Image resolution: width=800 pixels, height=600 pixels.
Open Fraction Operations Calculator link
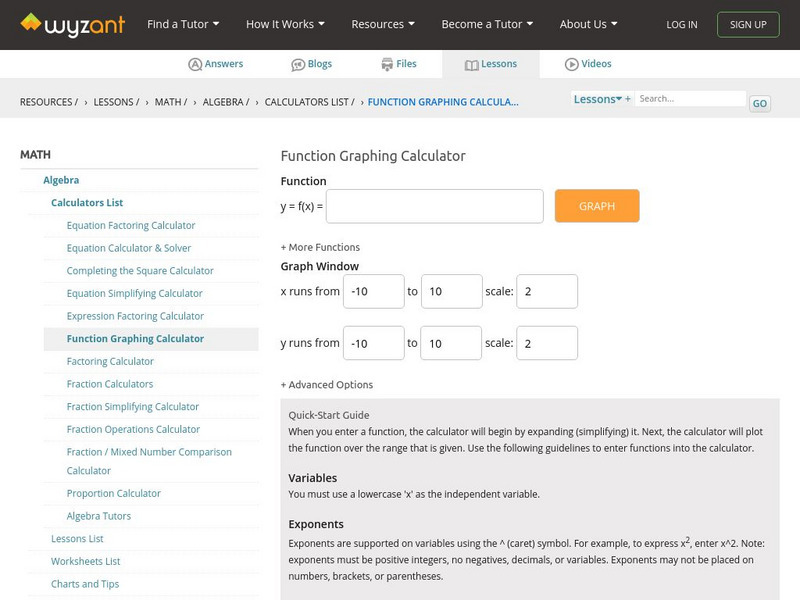point(133,429)
